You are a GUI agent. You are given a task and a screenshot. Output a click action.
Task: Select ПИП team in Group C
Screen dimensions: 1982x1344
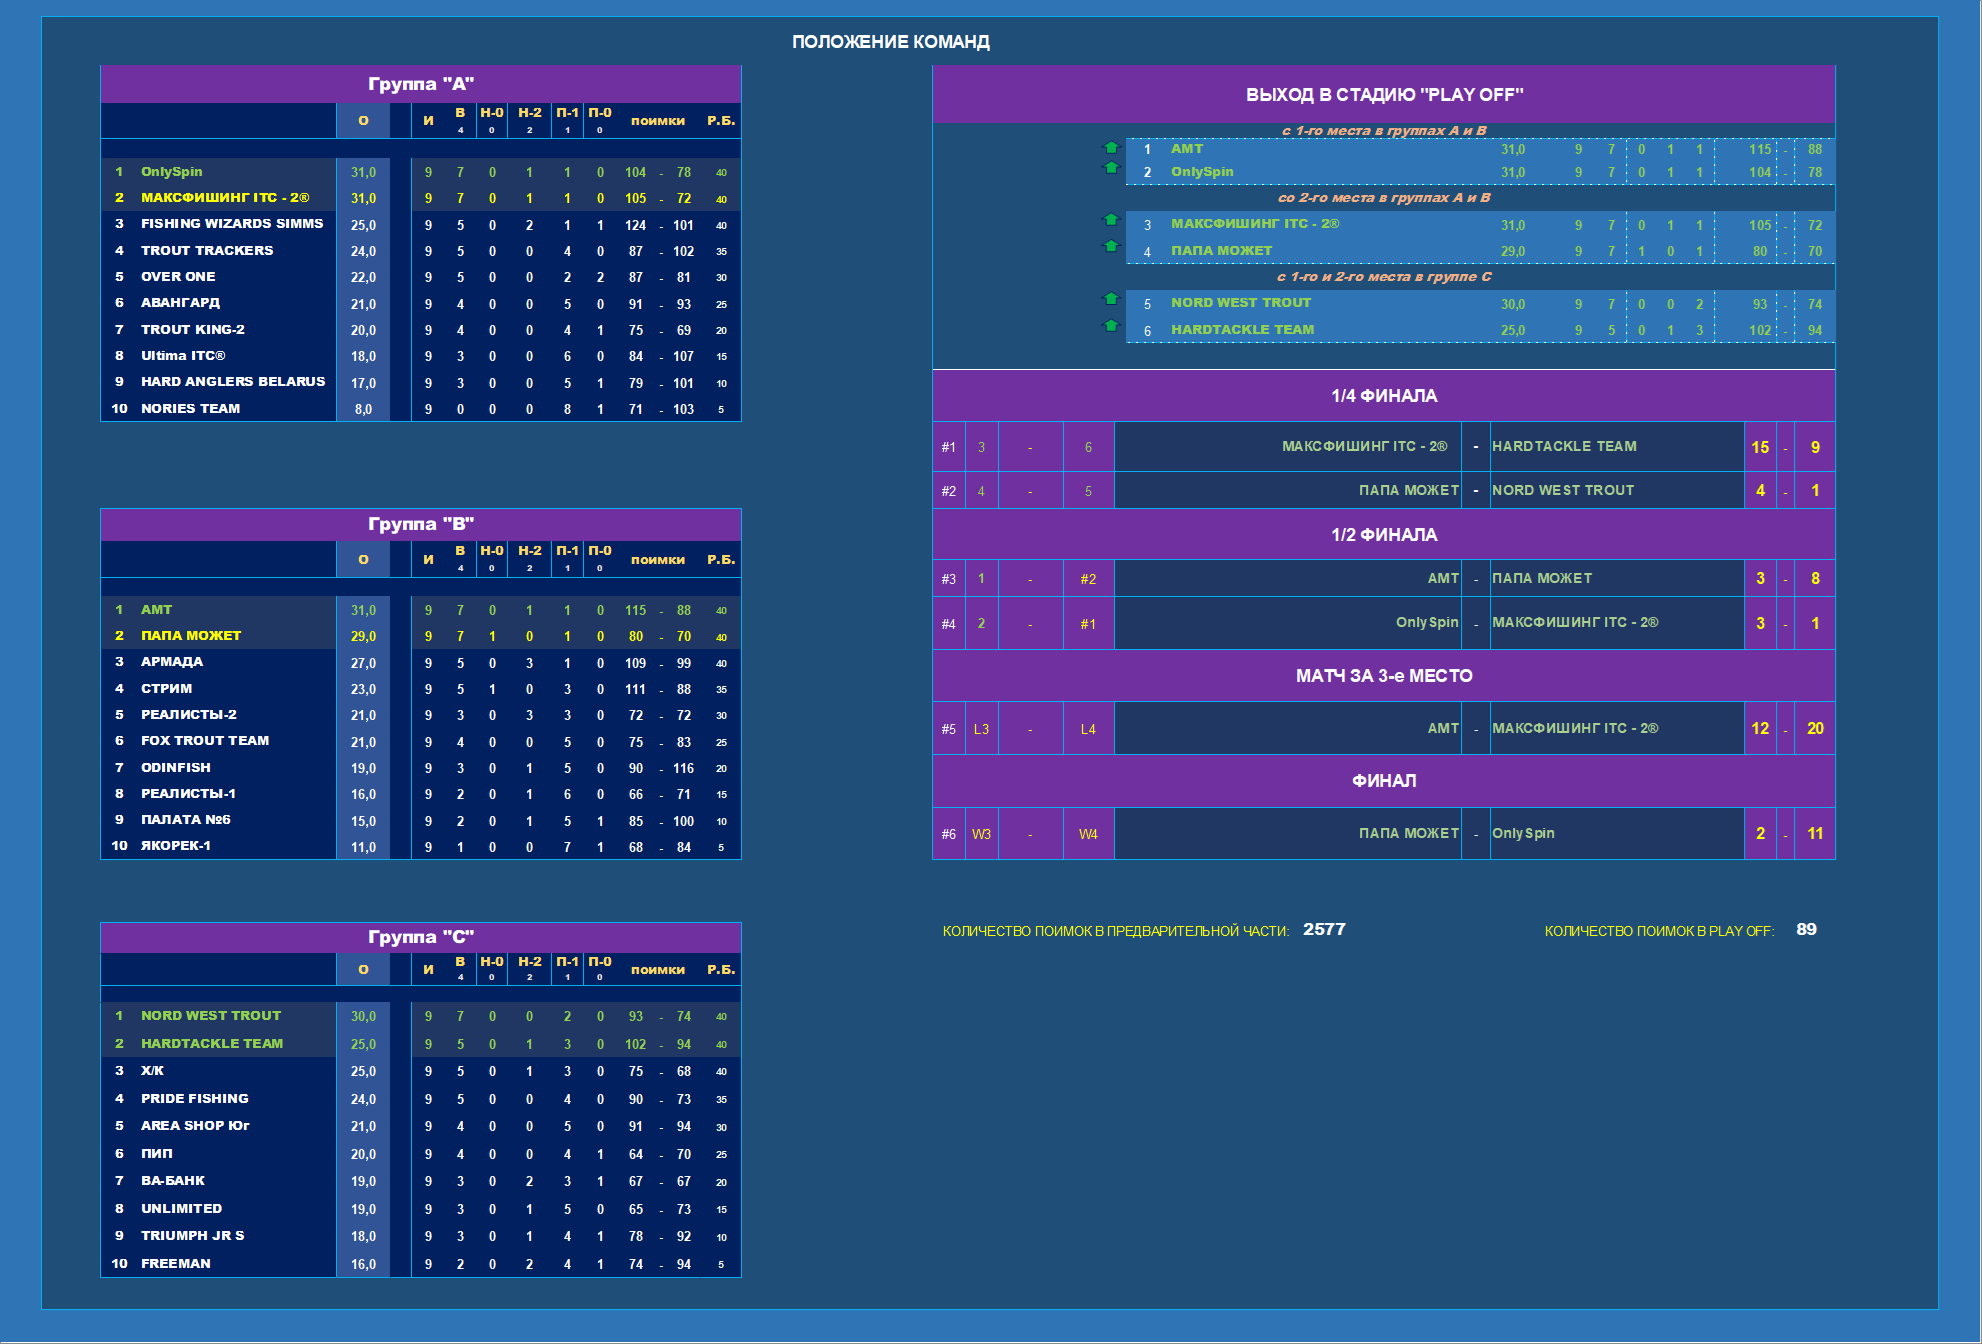coord(156,1154)
